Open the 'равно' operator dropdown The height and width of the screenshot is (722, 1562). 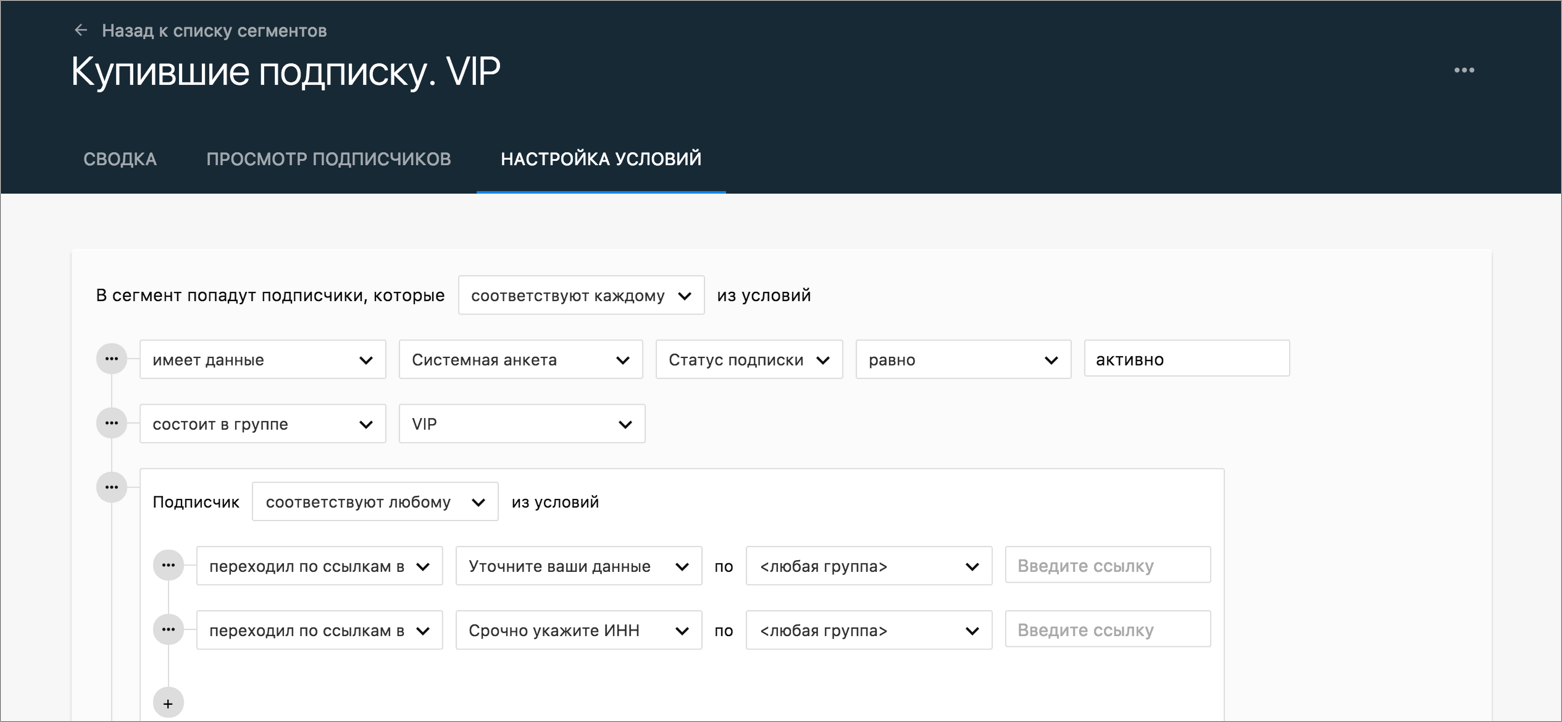coord(963,358)
